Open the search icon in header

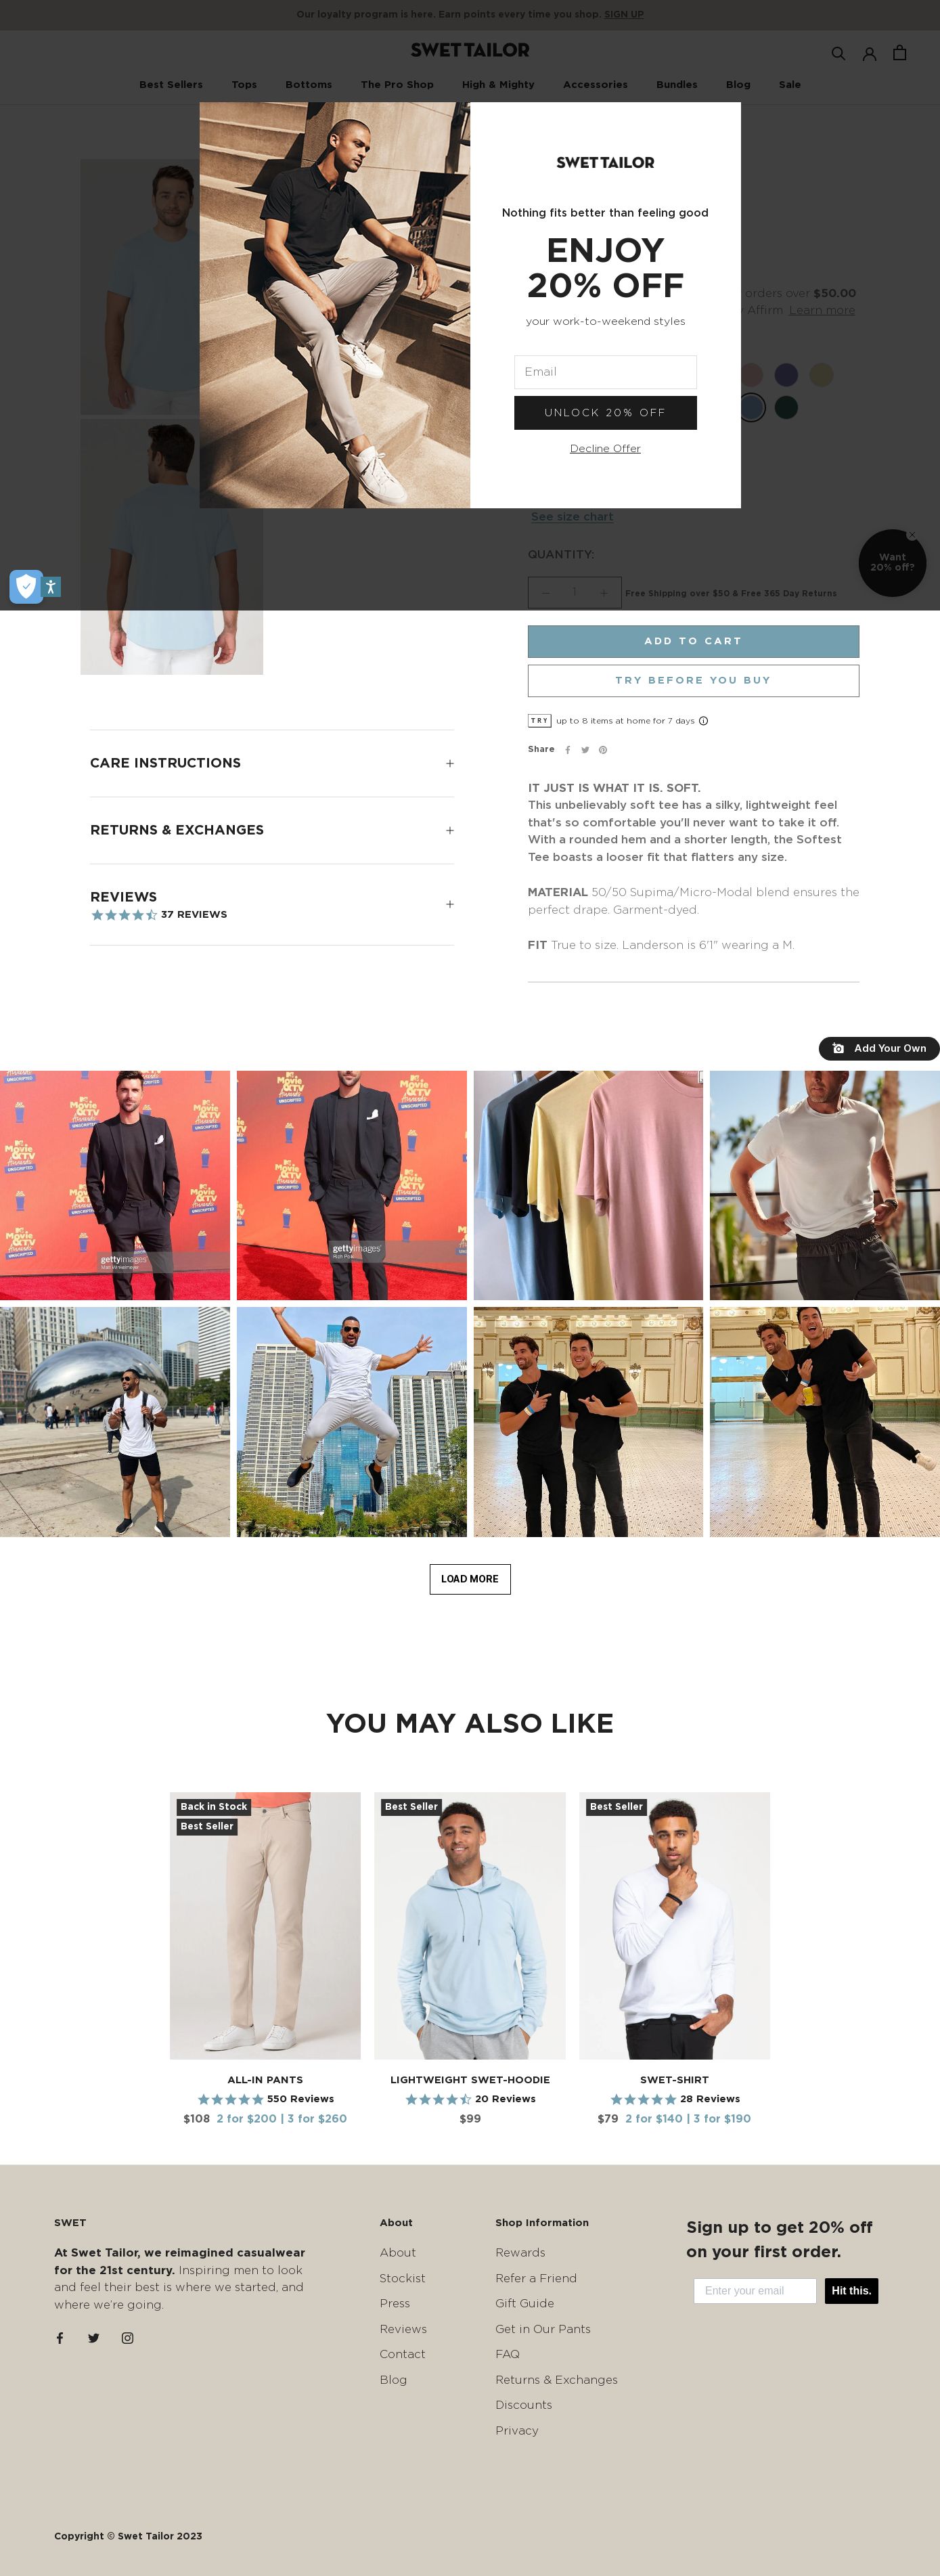click(x=838, y=53)
